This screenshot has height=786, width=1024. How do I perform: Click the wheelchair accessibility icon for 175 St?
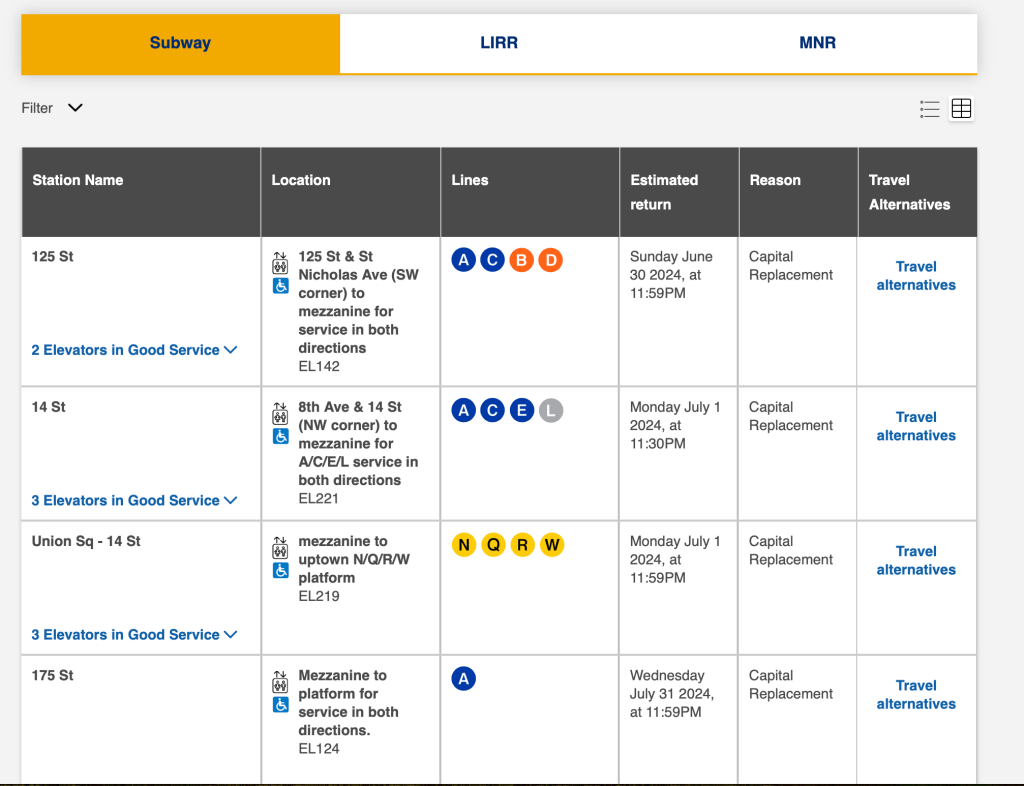click(x=281, y=705)
